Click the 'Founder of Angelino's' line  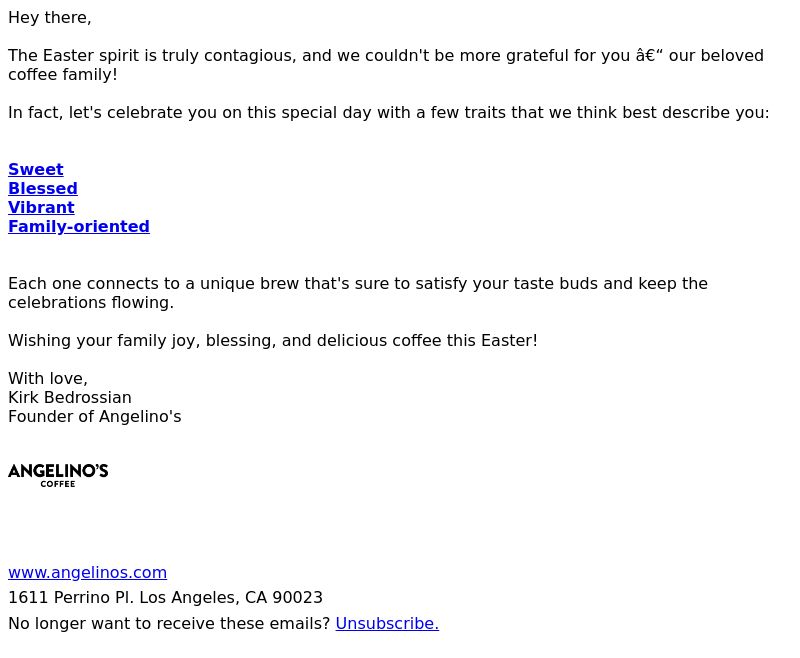(x=95, y=417)
